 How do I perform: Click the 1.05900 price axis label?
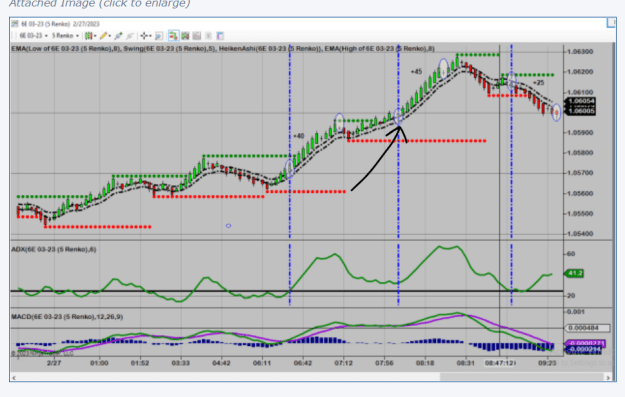tap(580, 133)
